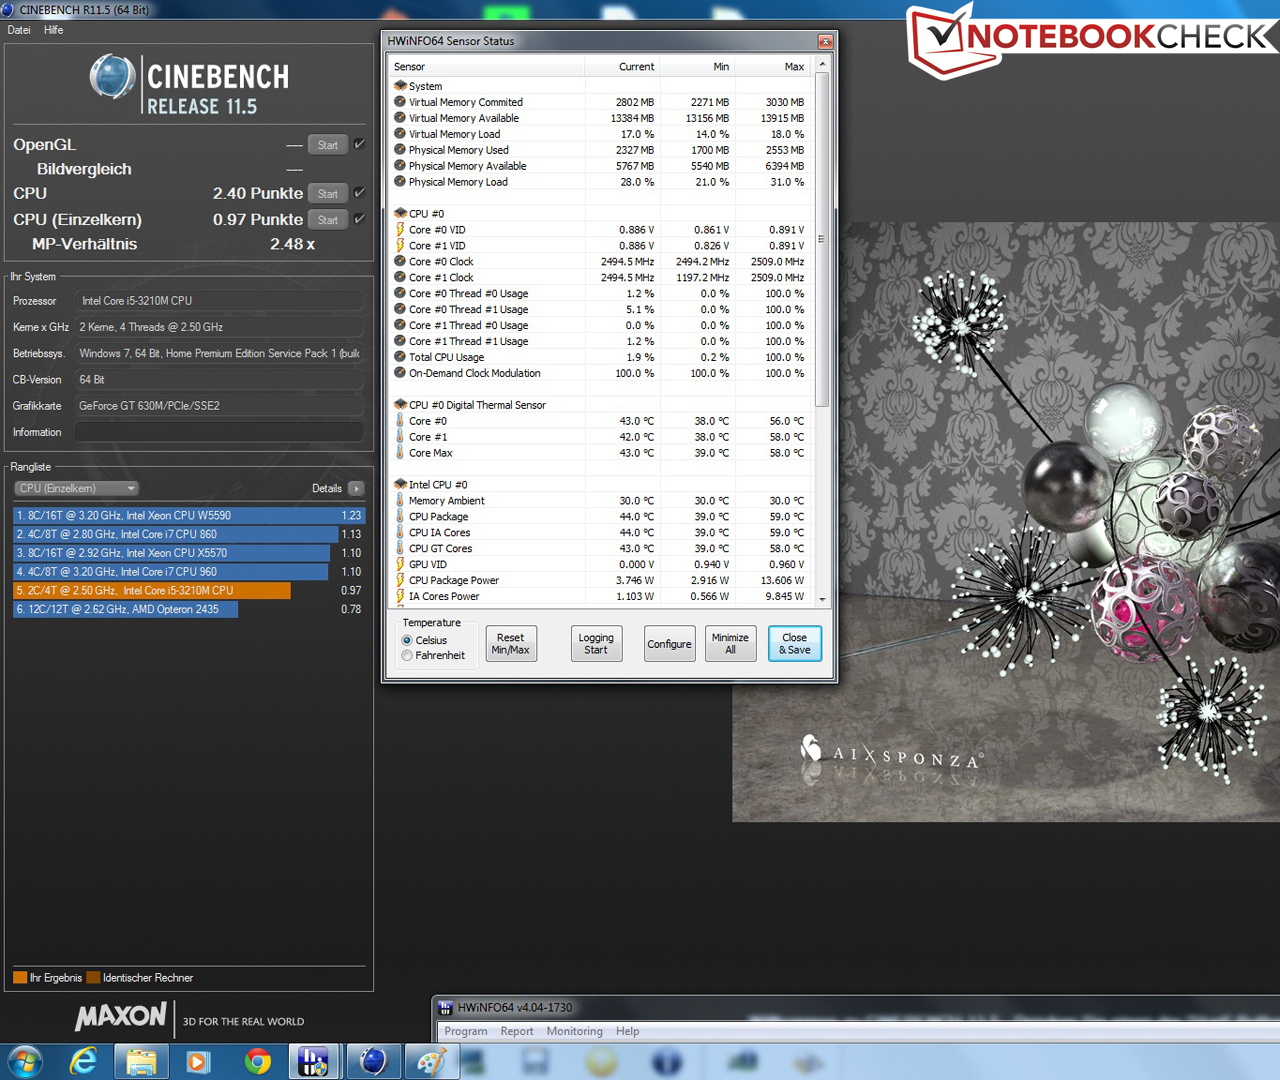This screenshot has height=1080, width=1280.
Task: Select ranking row Intel Core i7 CPU 960
Action: click(189, 572)
